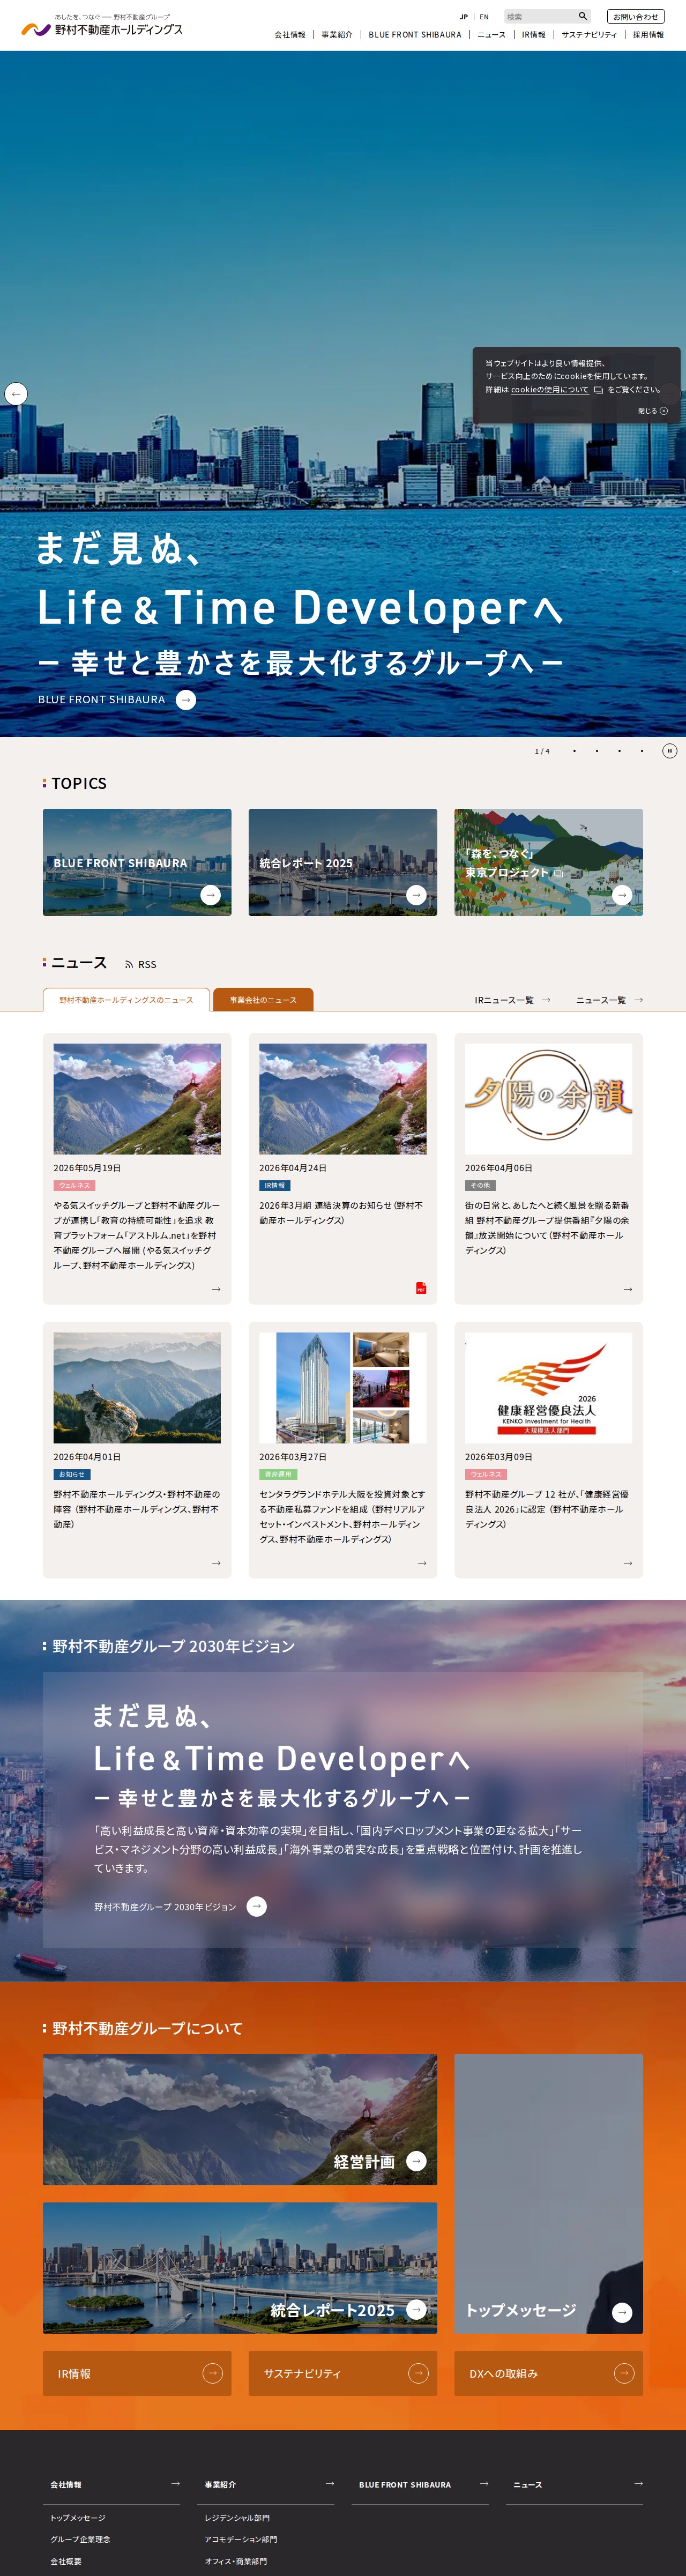
Task: Open ニュース一覧 link
Action: pyautogui.click(x=609, y=1000)
